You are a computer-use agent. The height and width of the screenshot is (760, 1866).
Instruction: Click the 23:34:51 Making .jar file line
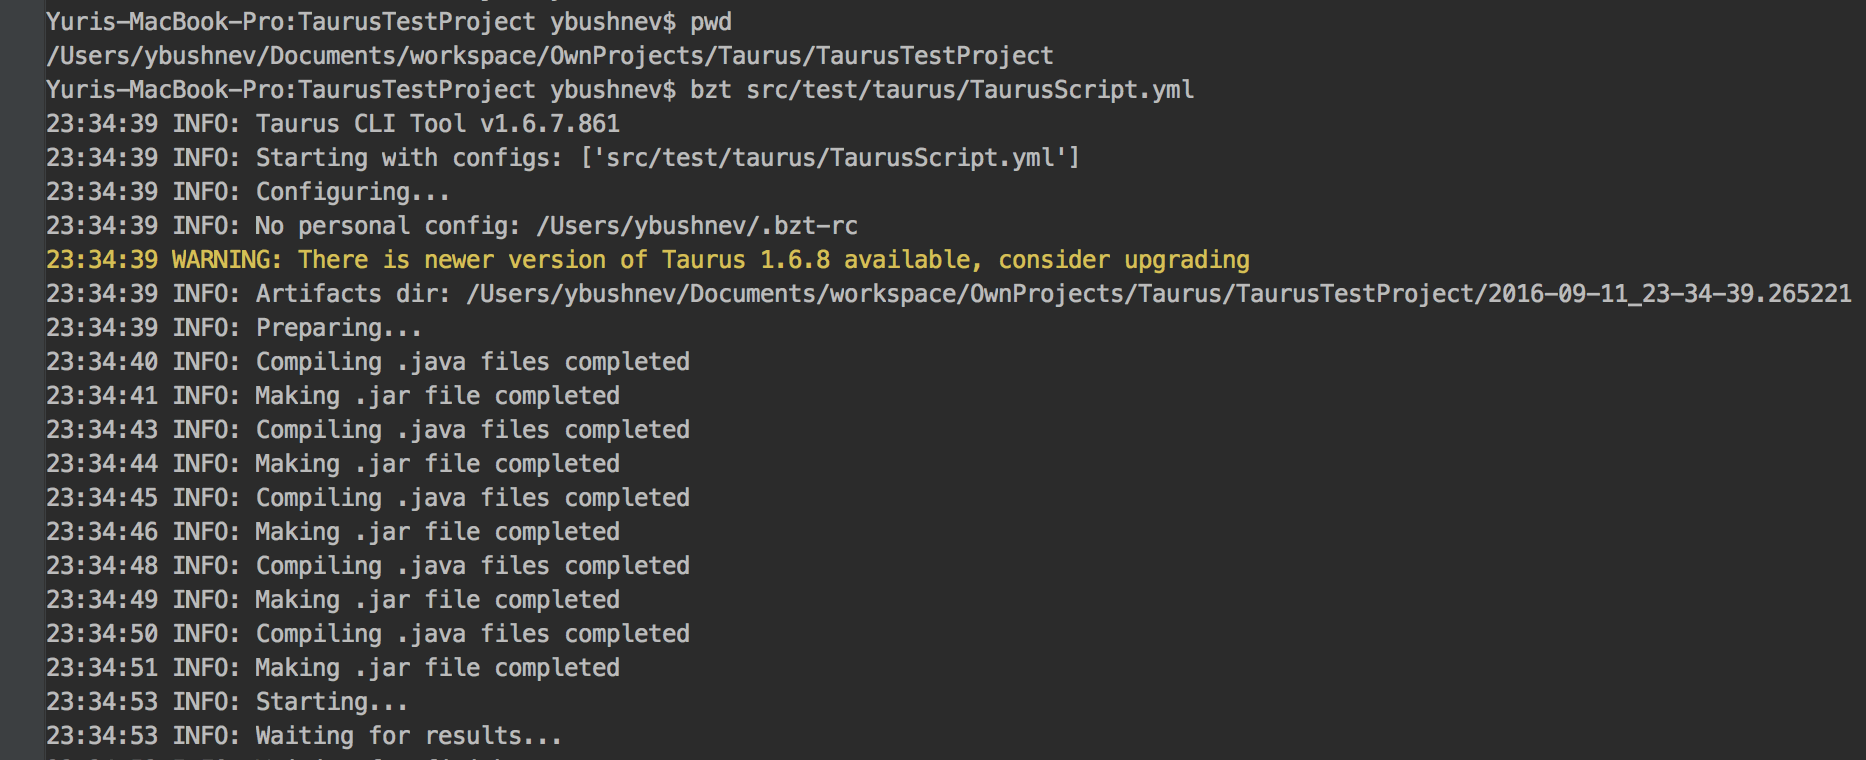tap(333, 668)
